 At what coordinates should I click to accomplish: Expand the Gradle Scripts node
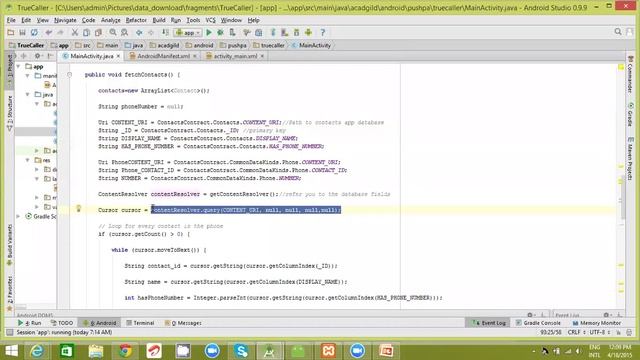tap(18, 216)
